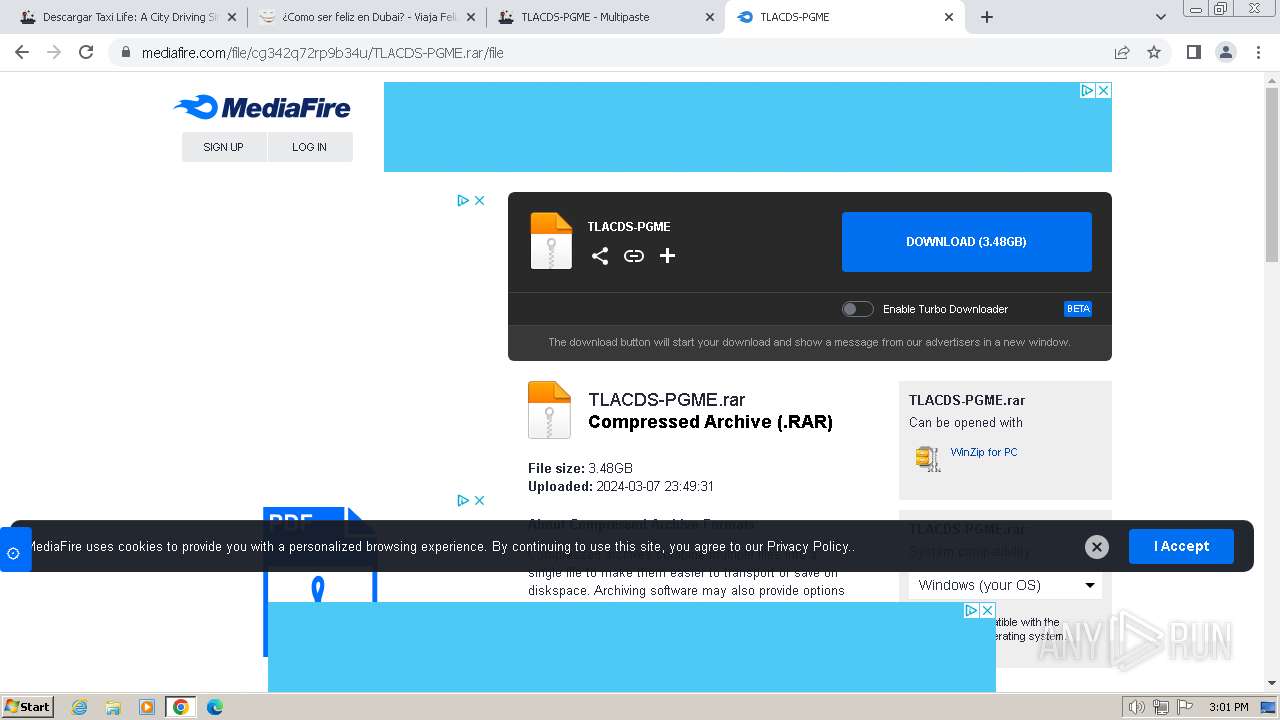The image size is (1280, 720).
Task: Click the cookie settings gear icon
Action: 14,552
